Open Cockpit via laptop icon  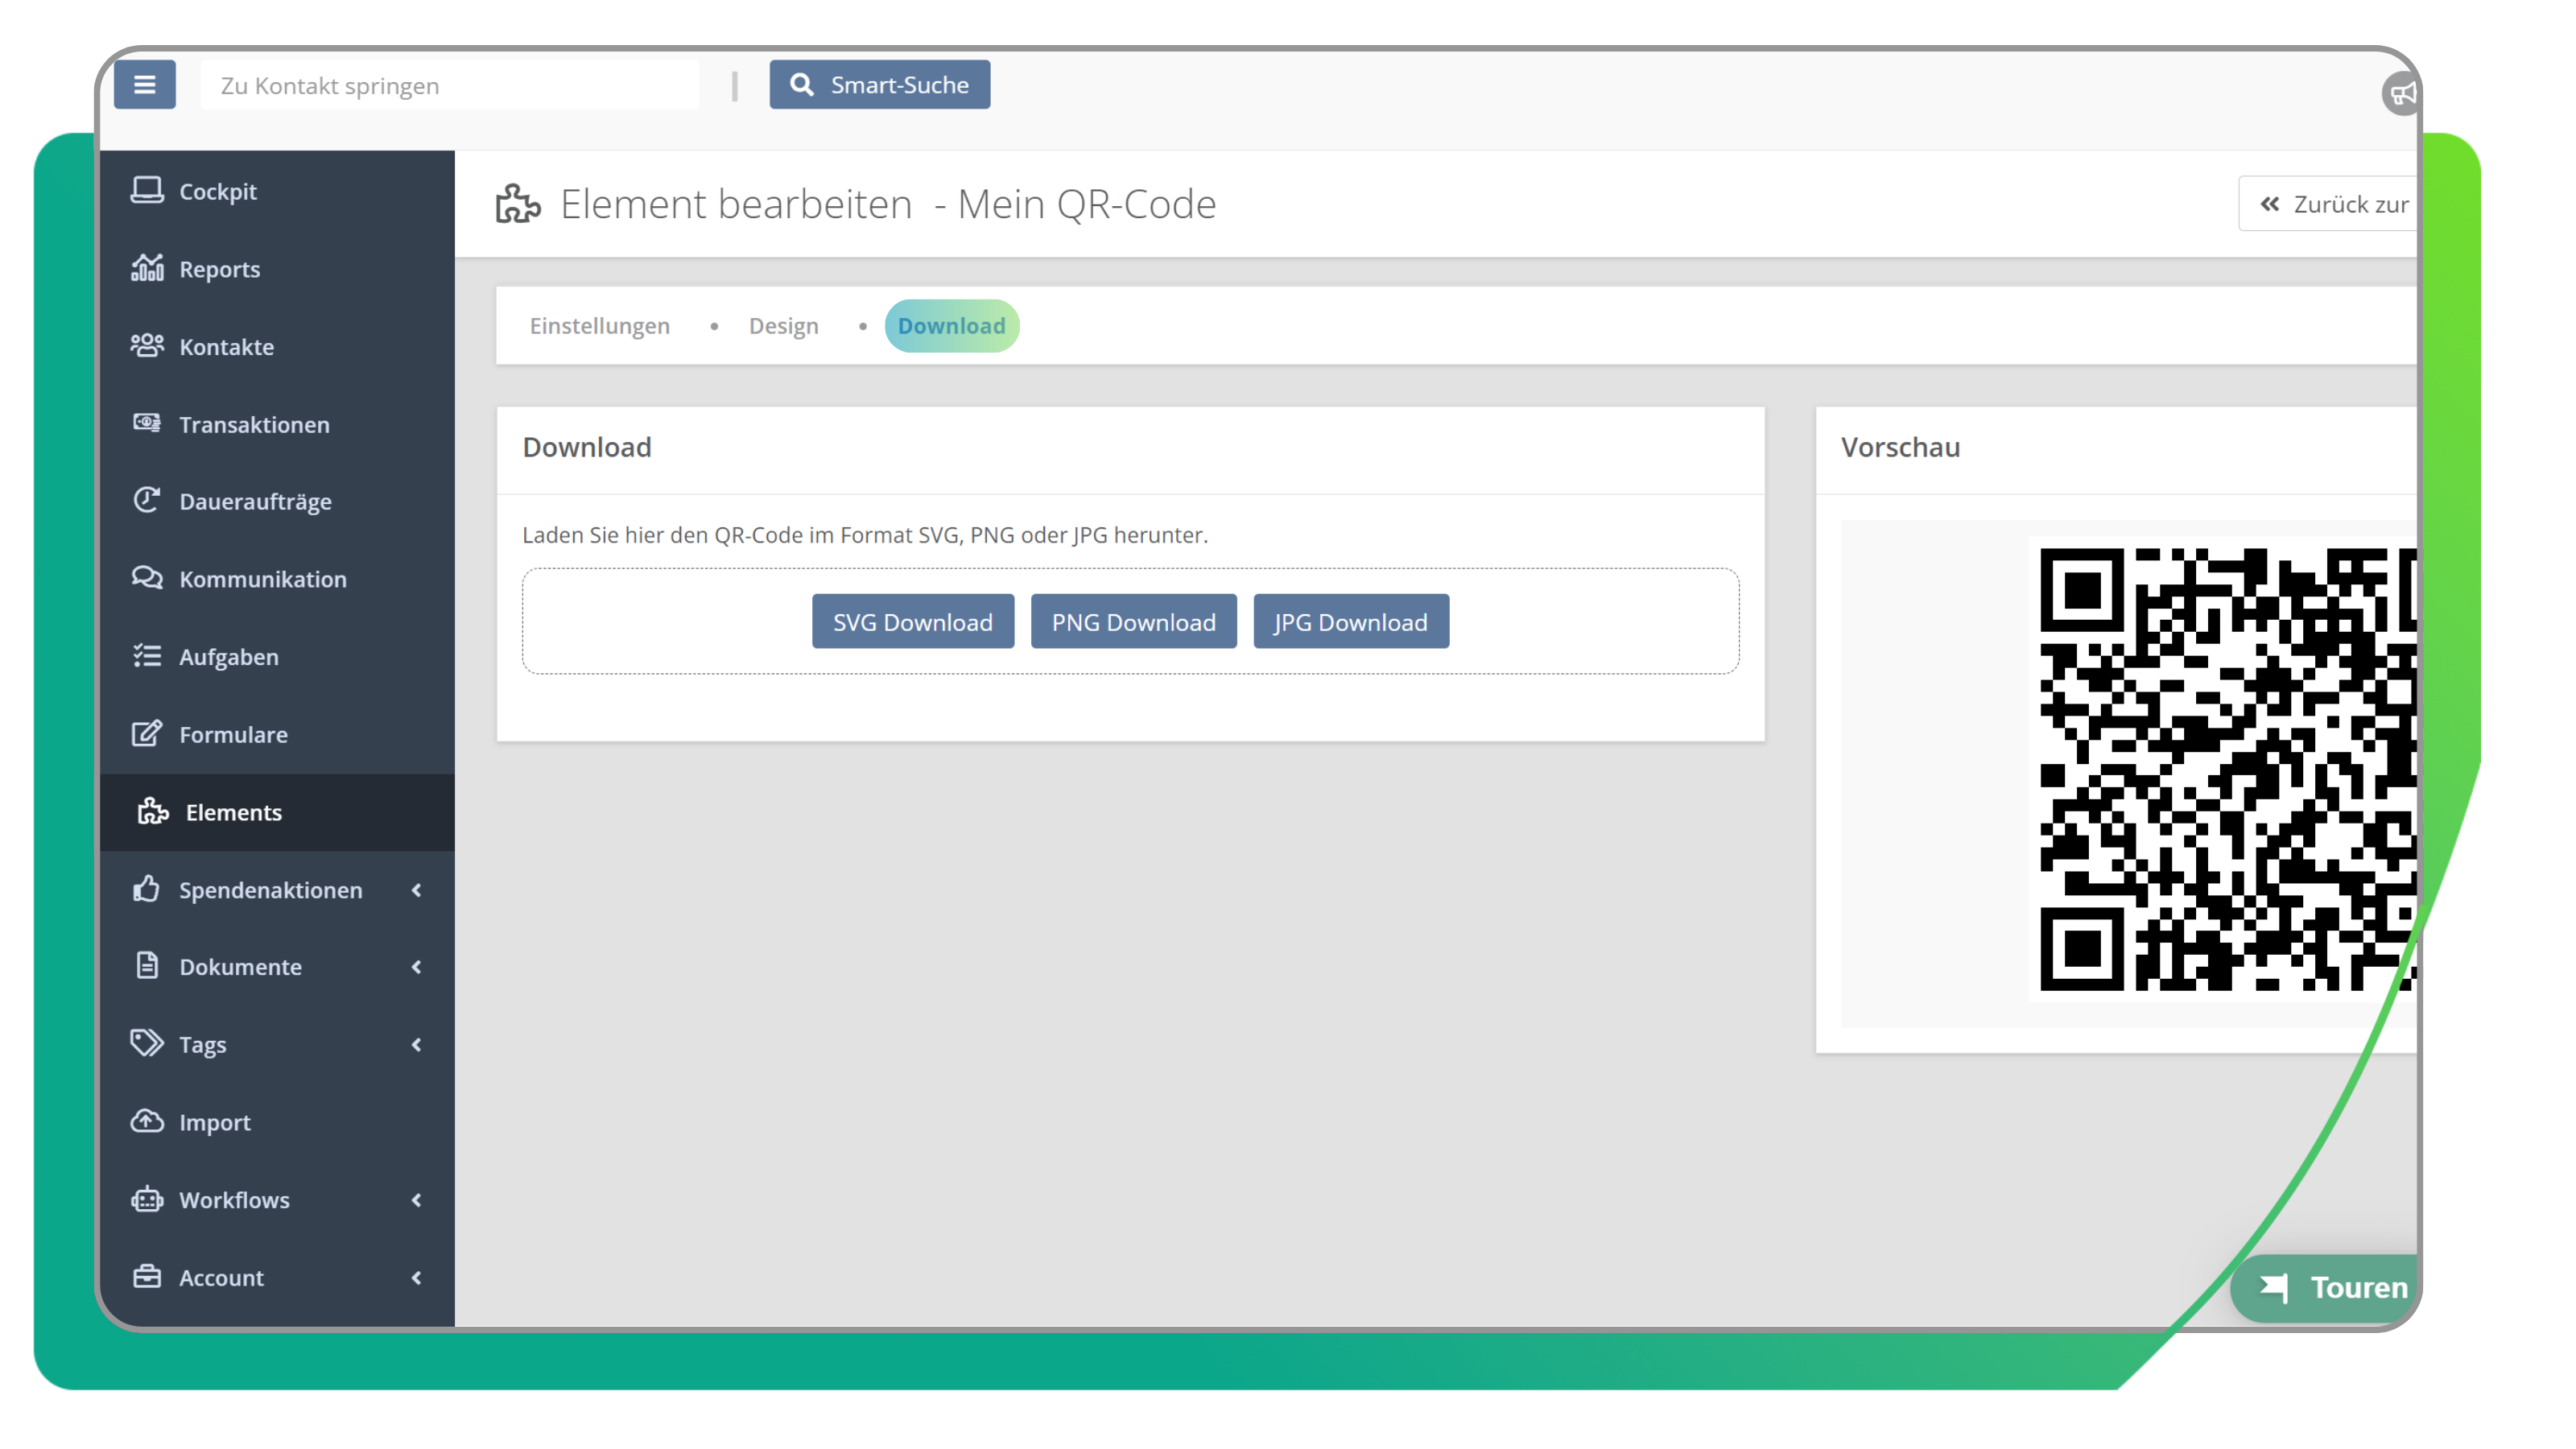147,190
